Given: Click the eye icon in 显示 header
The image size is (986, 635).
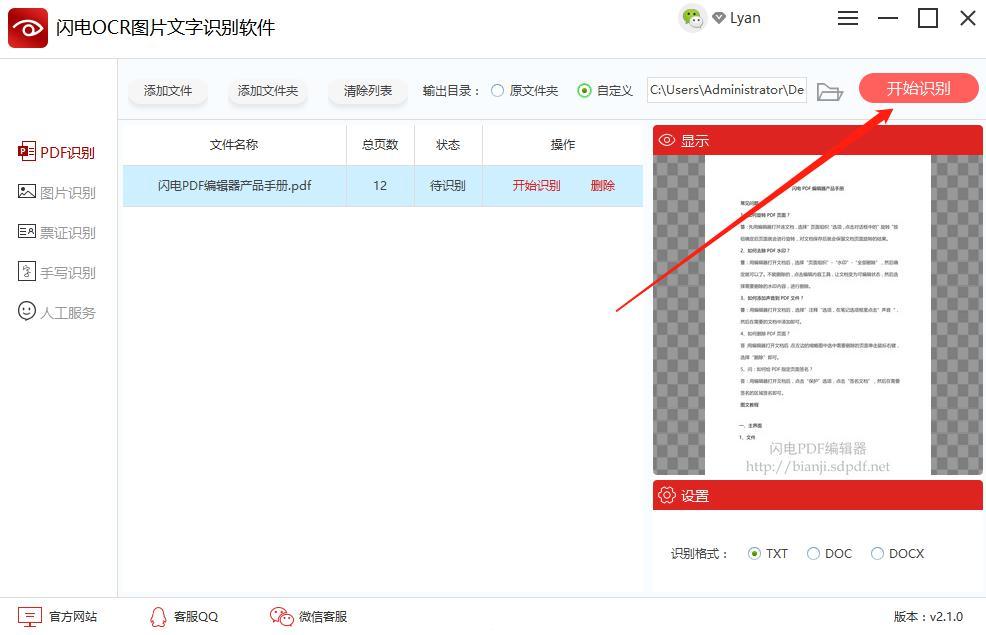Looking at the screenshot, I should pyautogui.click(x=667, y=140).
